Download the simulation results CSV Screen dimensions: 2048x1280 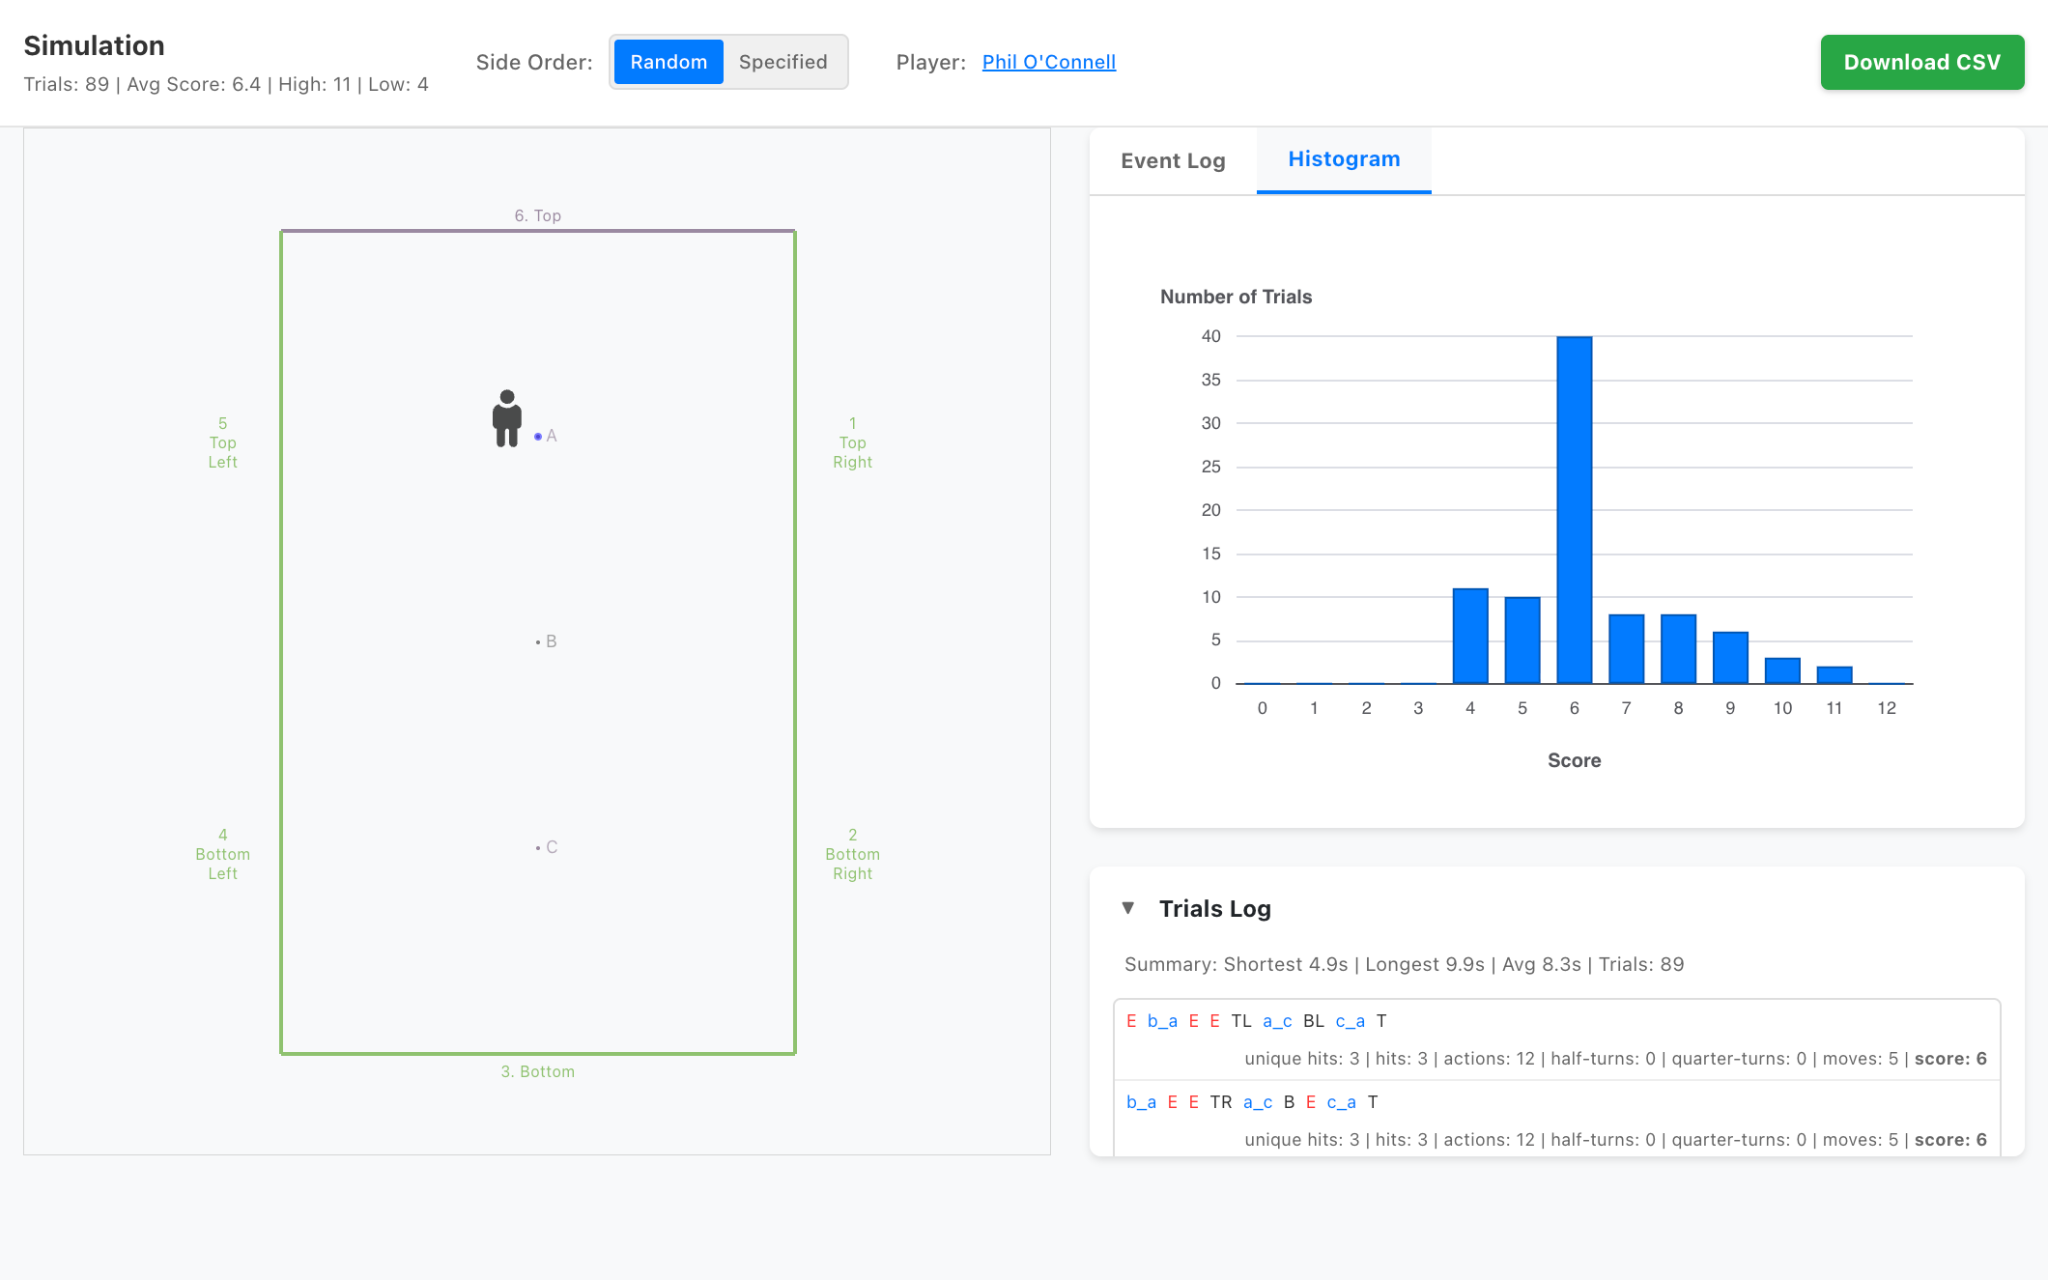coord(1921,61)
